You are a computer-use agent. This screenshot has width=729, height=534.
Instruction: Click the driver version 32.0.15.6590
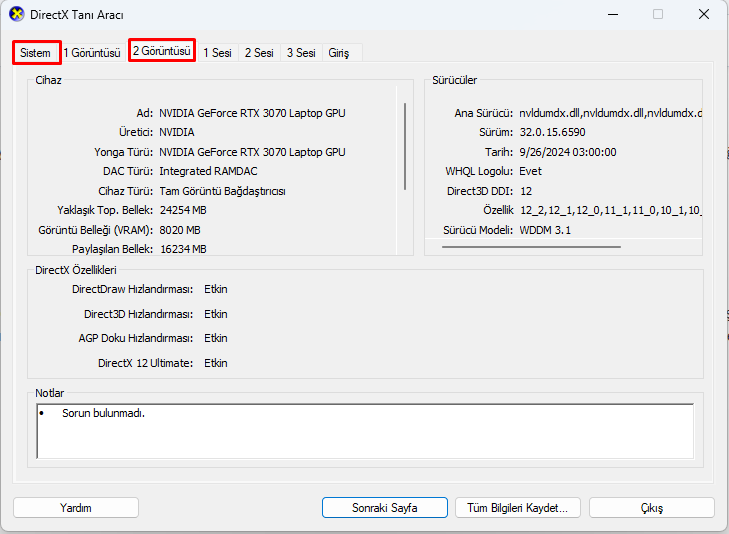552,132
